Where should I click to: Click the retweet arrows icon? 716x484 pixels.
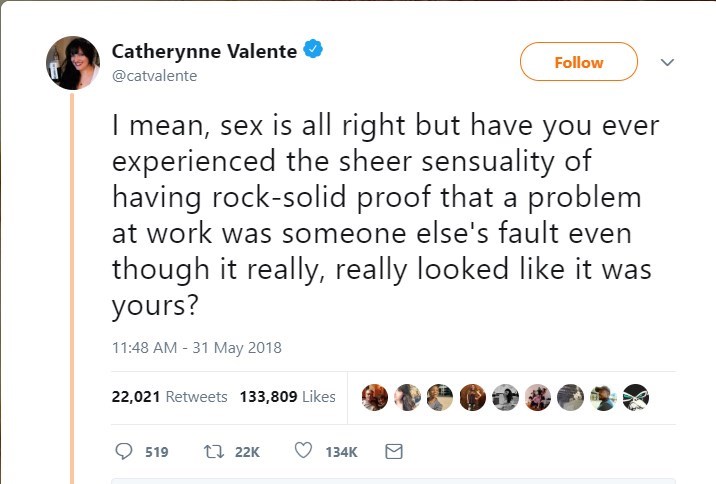click(x=212, y=452)
